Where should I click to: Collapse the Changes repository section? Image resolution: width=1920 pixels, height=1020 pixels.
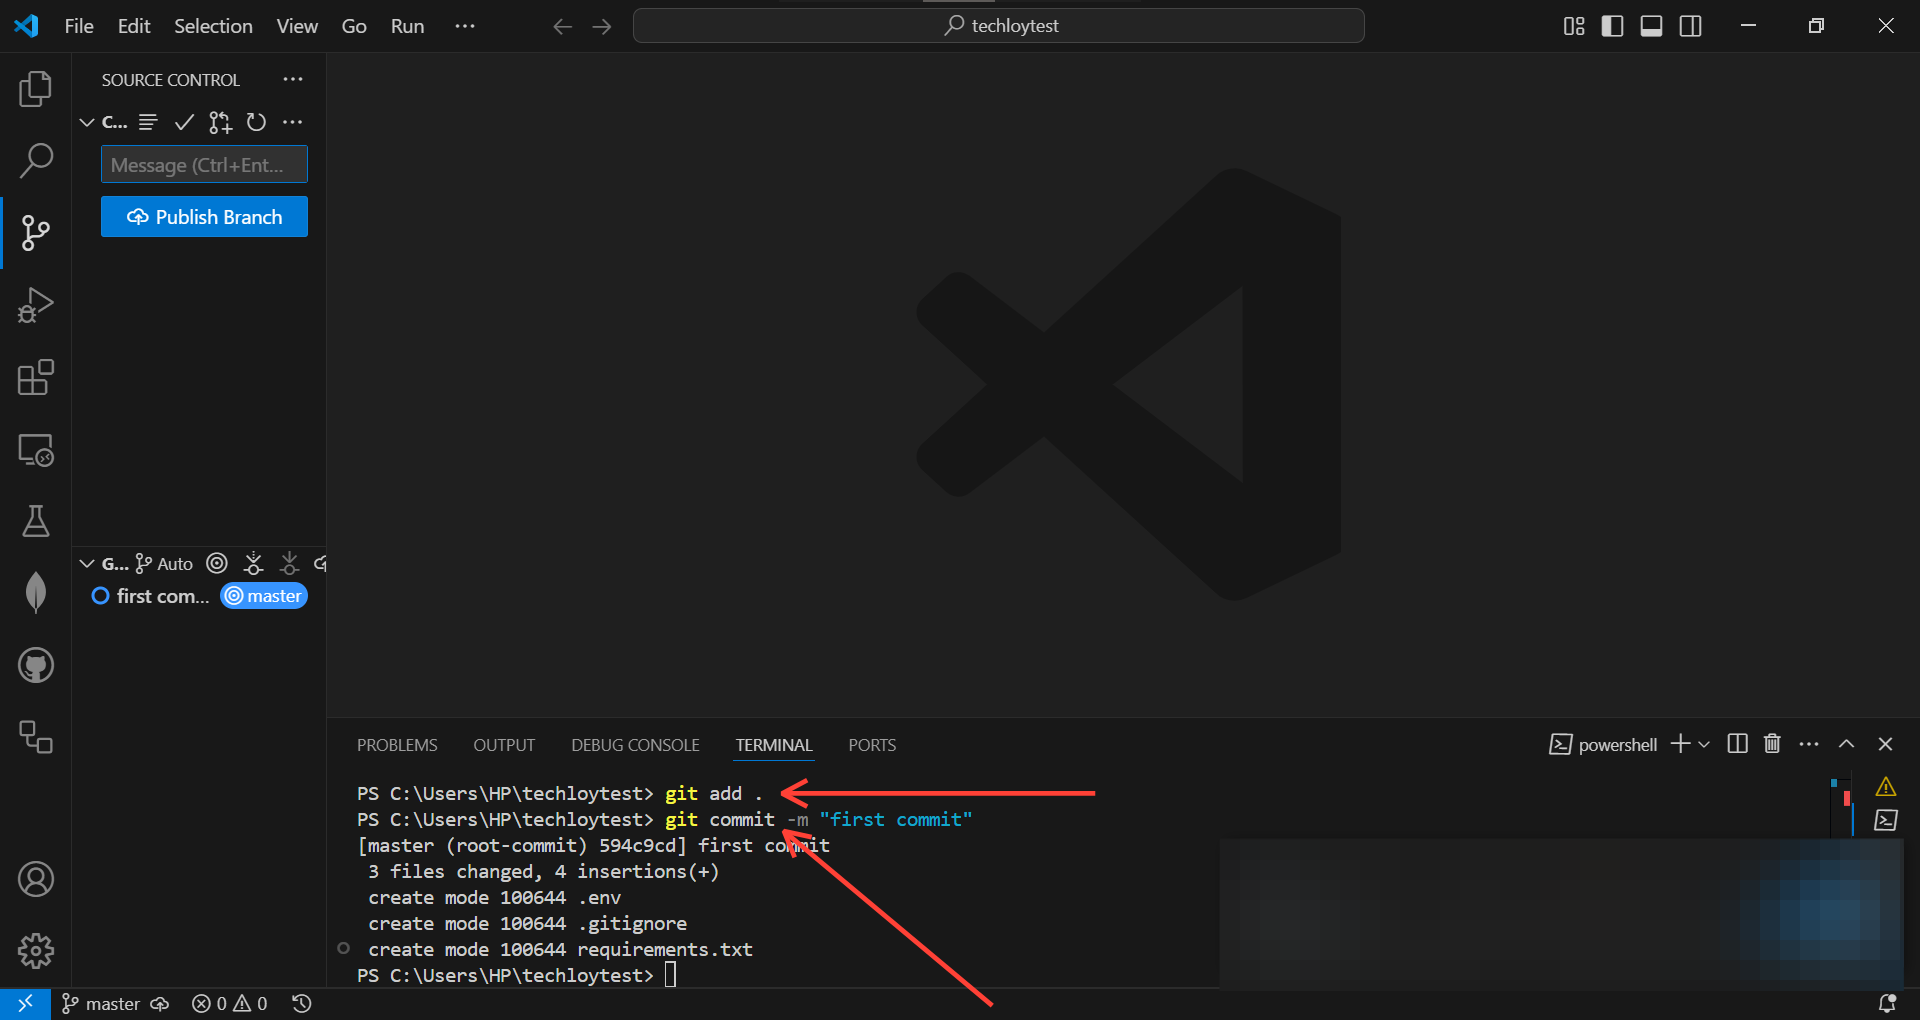point(87,122)
